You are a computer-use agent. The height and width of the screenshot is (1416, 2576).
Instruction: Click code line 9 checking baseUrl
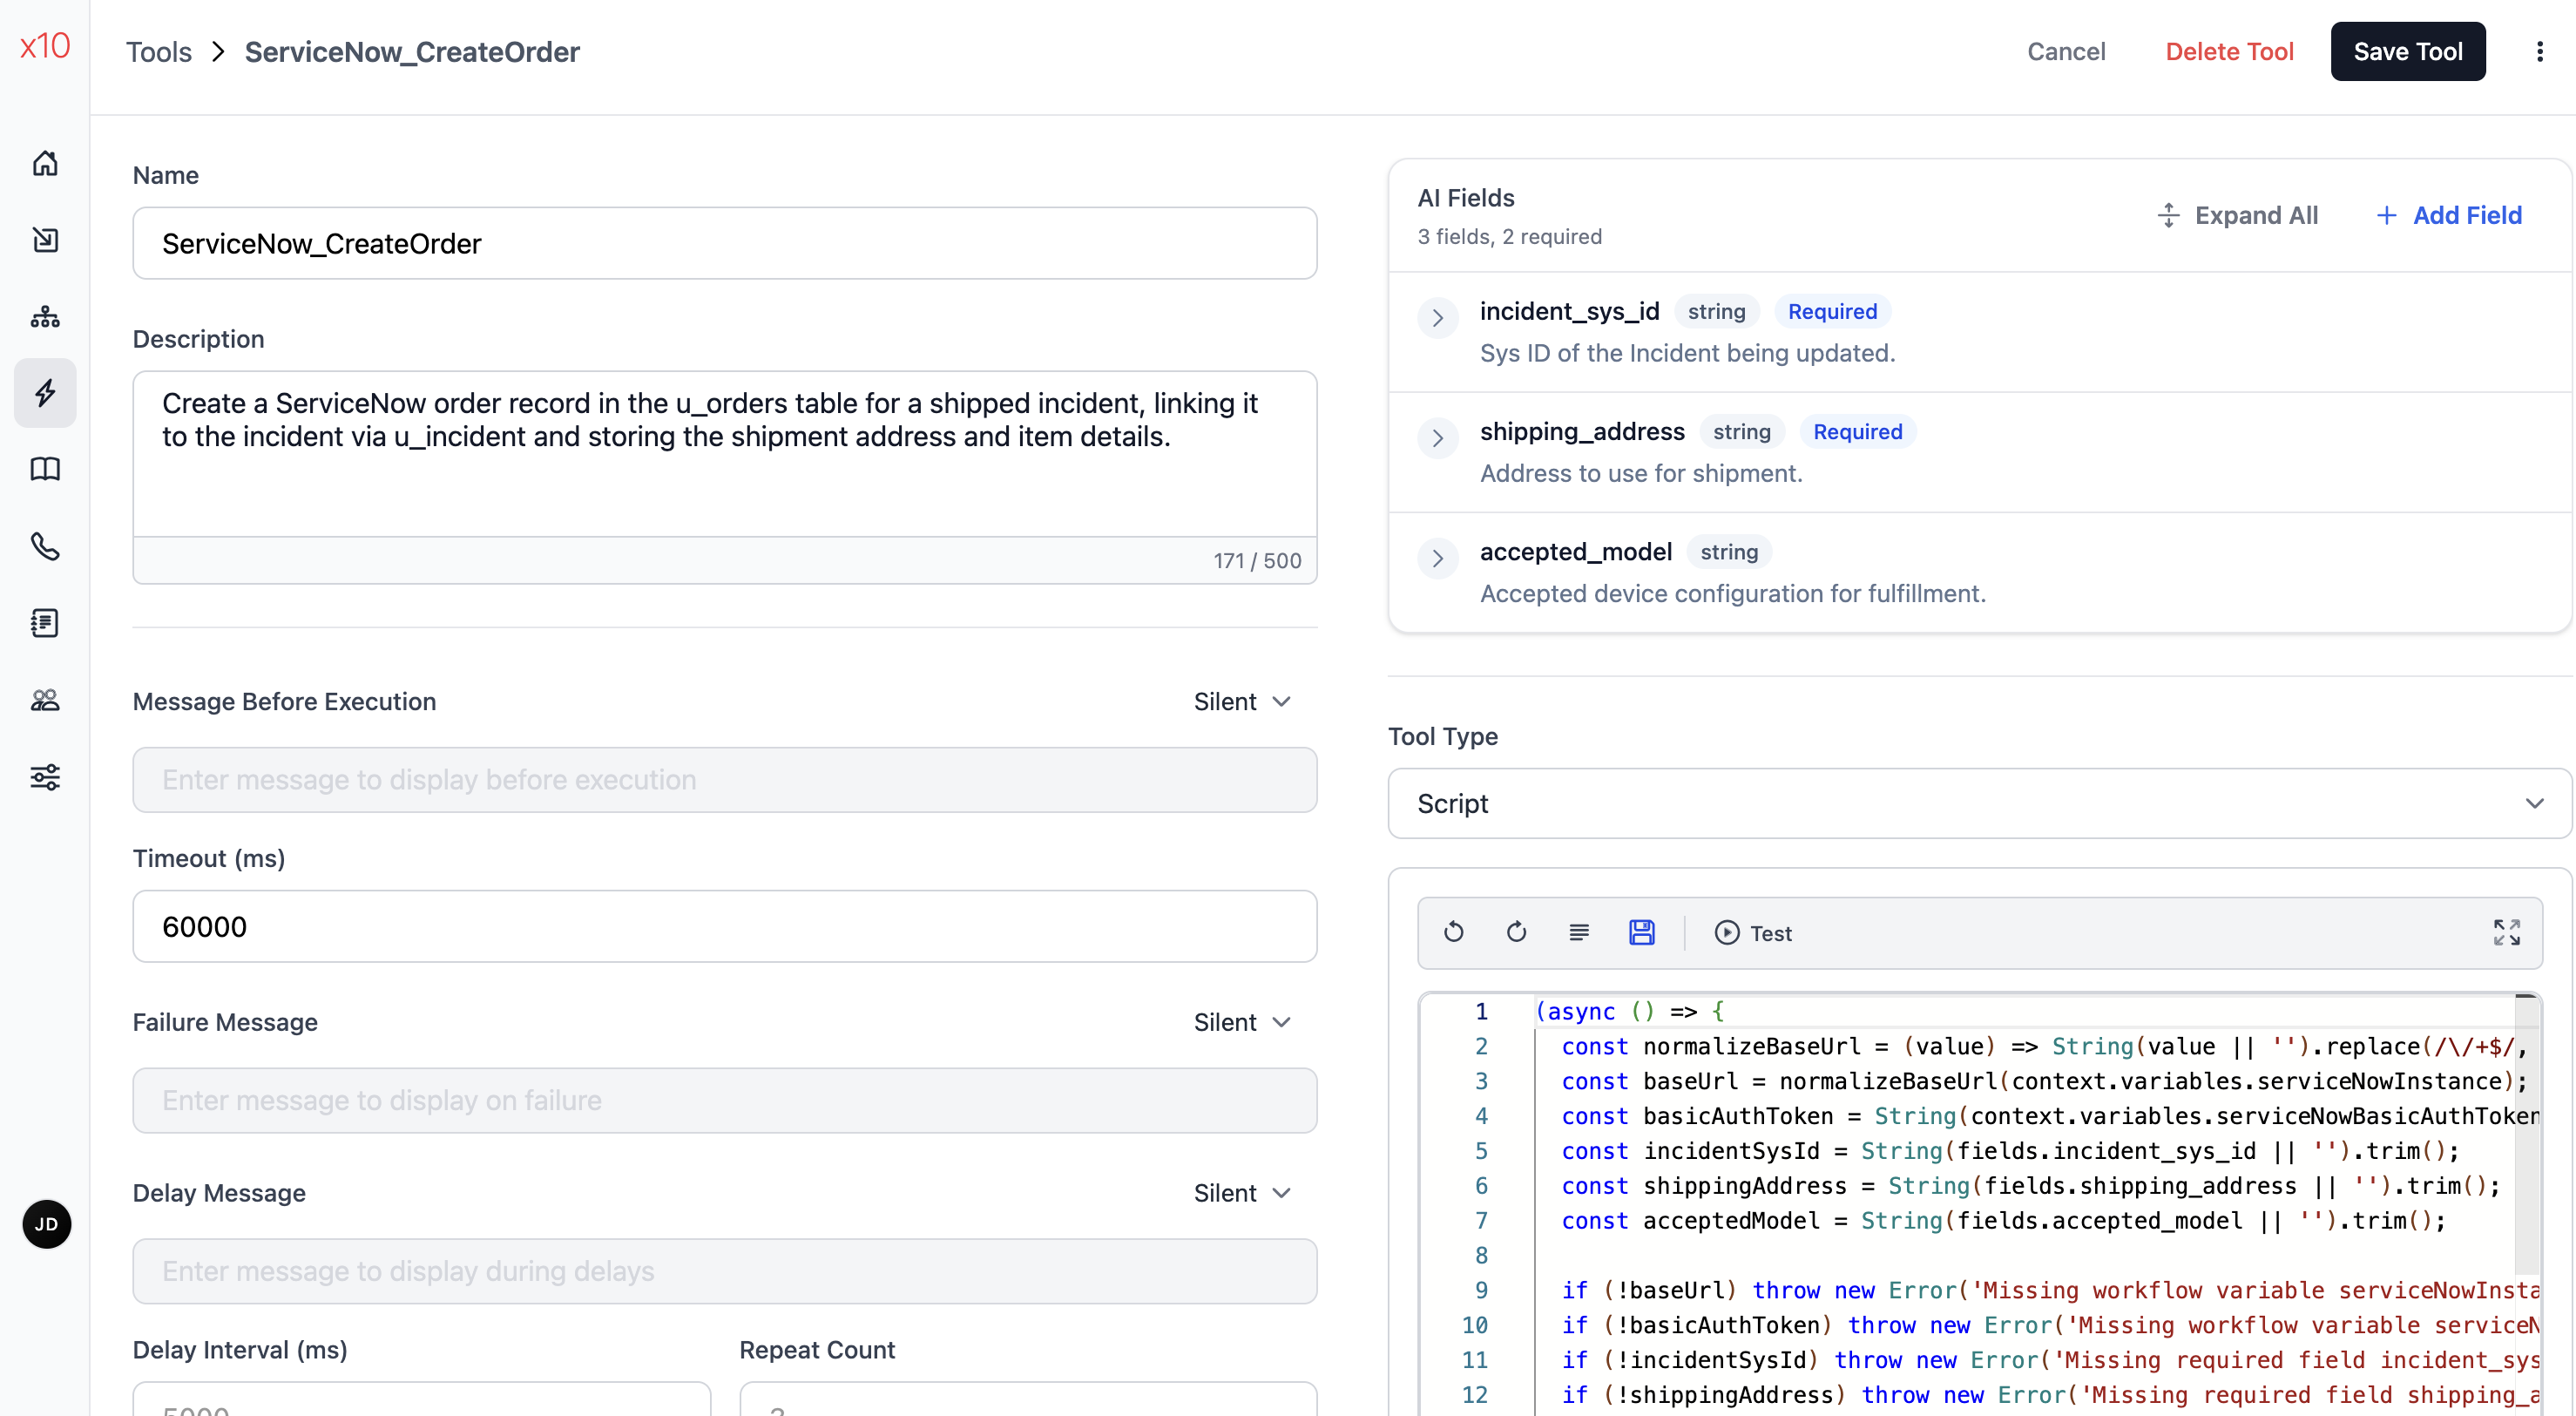pos(2048,1291)
